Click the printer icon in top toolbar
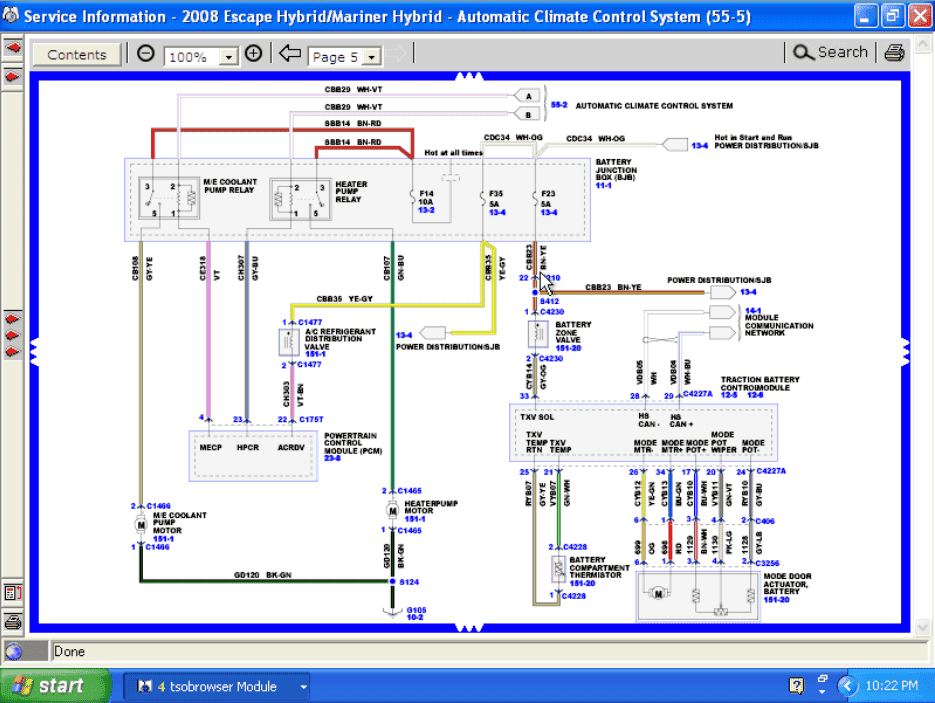This screenshot has height=703, width=935. [x=894, y=54]
